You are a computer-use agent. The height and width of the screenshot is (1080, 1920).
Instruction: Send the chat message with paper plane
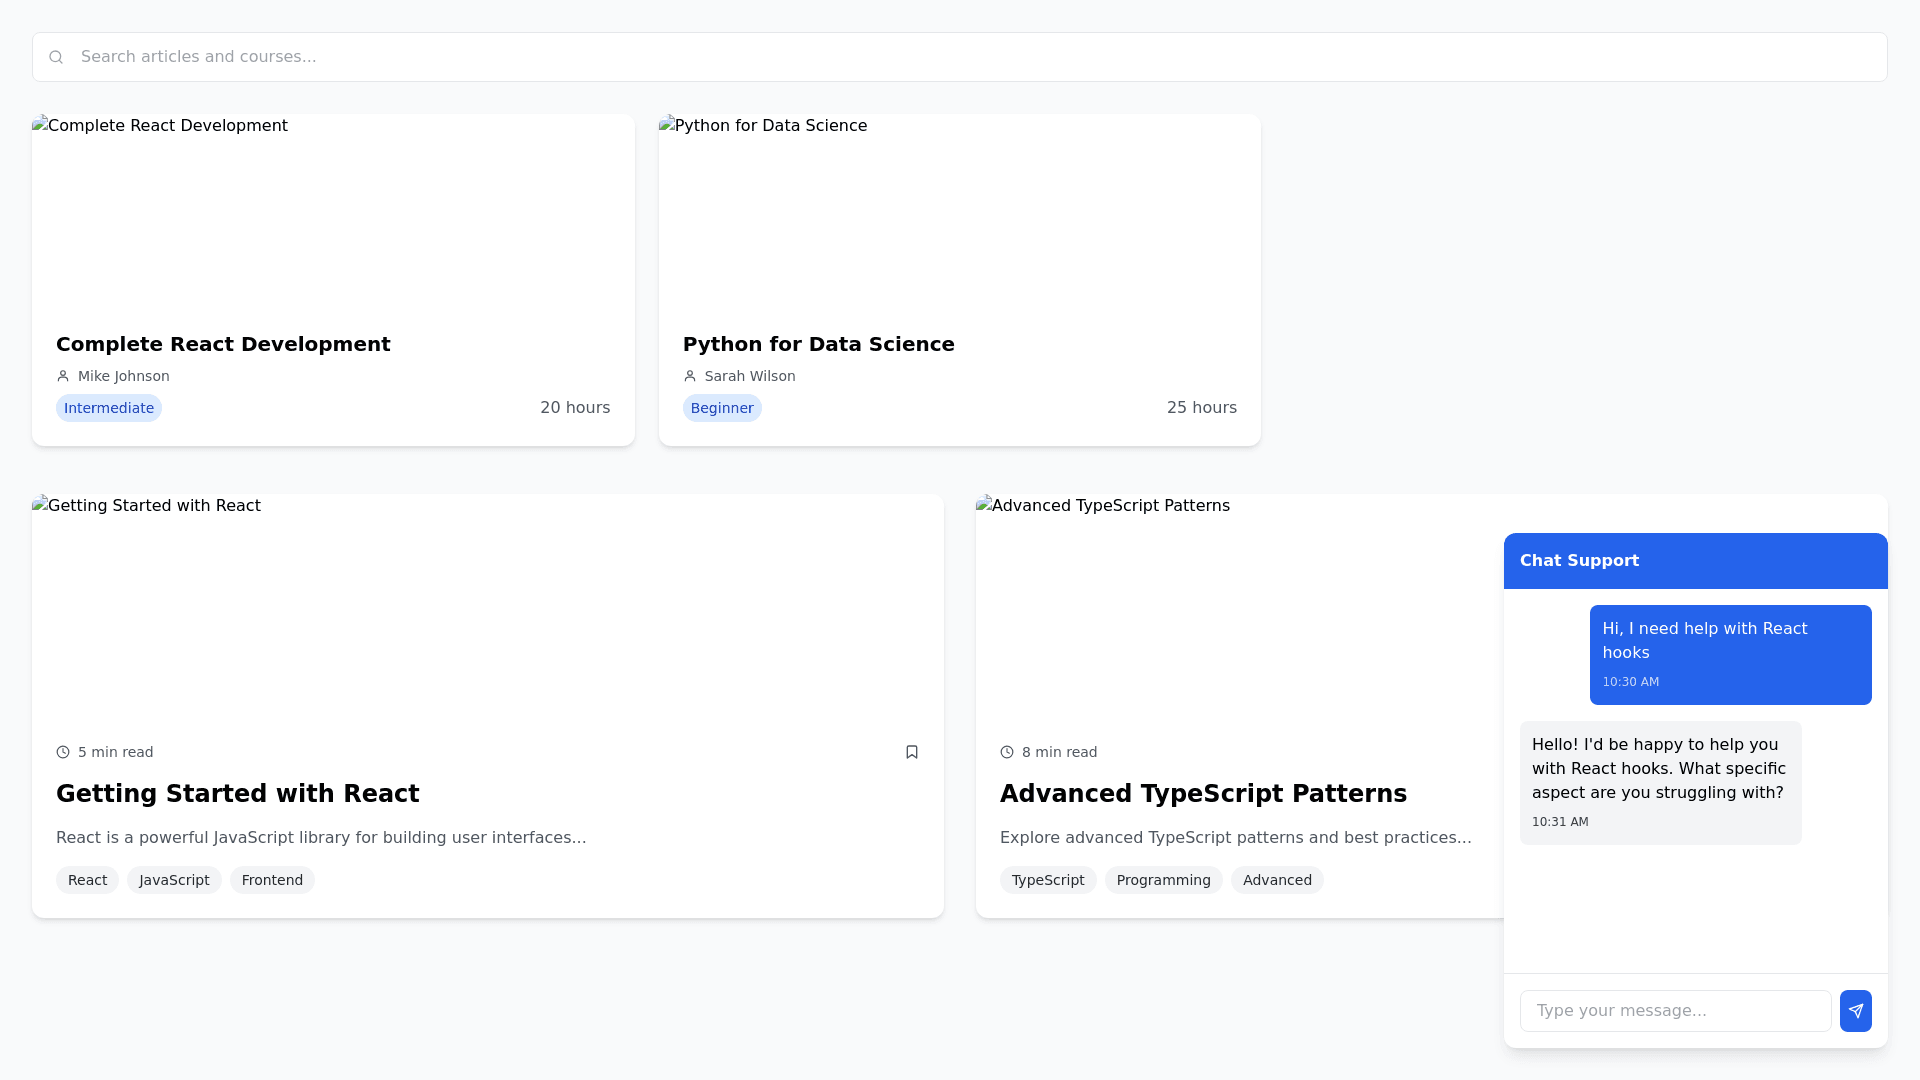click(x=1855, y=1011)
